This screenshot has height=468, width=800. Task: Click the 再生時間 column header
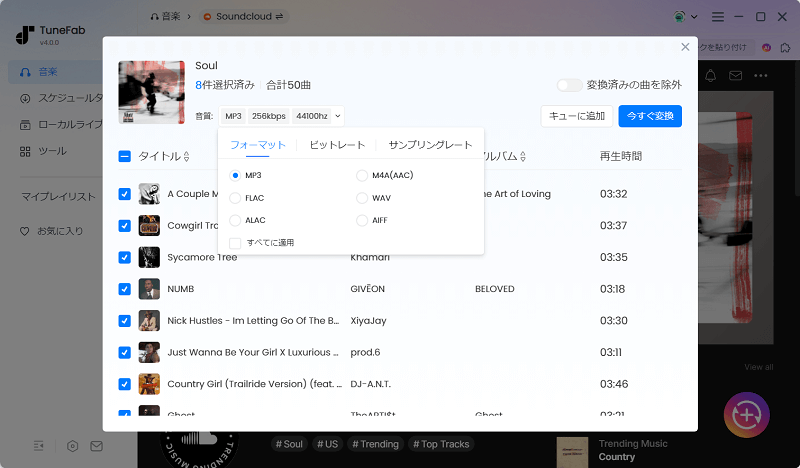point(621,156)
